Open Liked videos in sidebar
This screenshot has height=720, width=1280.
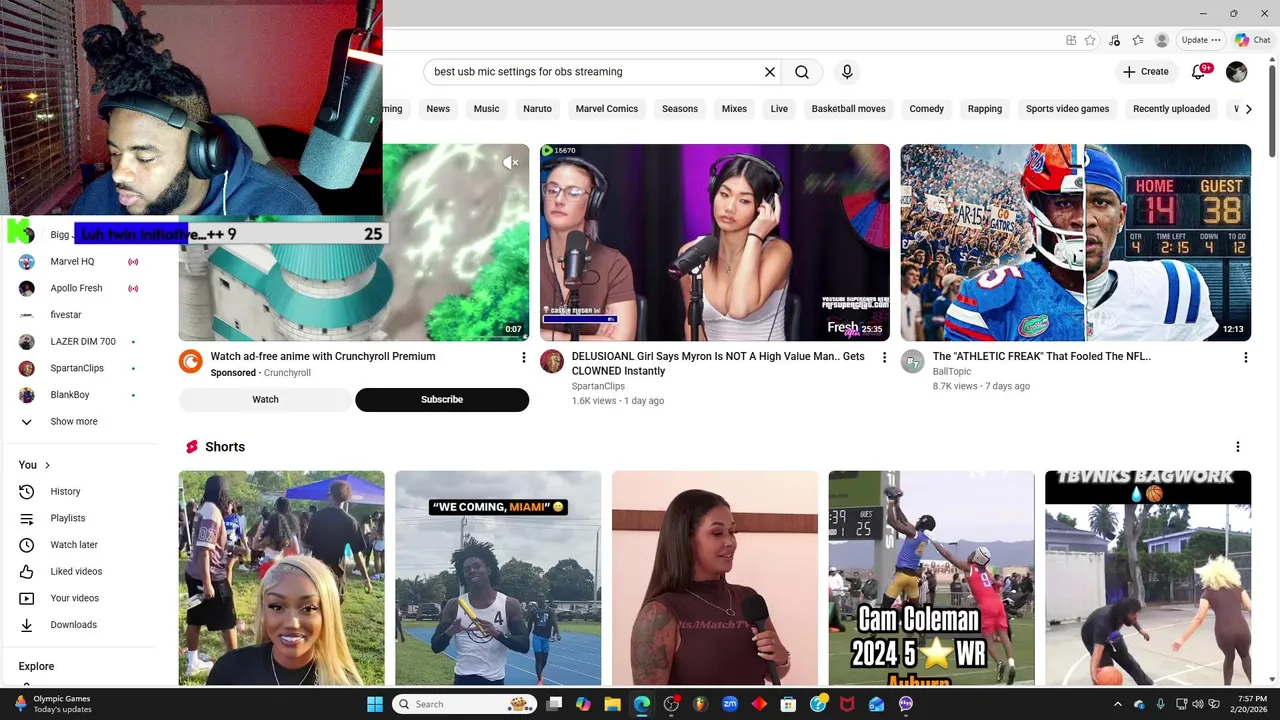(x=79, y=572)
